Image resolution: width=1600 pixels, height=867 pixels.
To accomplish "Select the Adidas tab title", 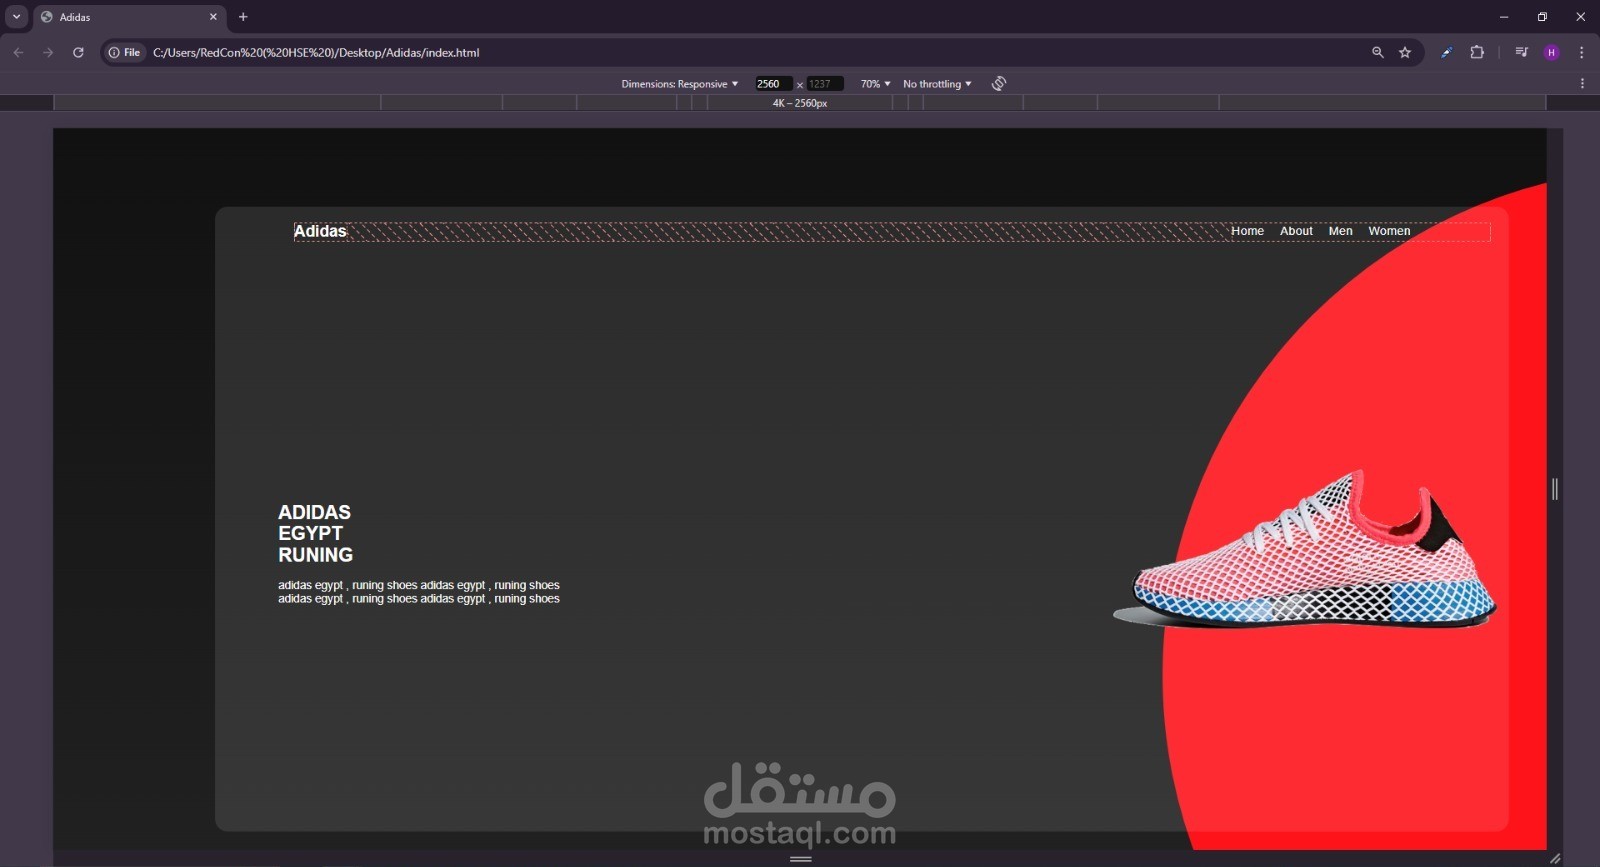I will click(75, 17).
